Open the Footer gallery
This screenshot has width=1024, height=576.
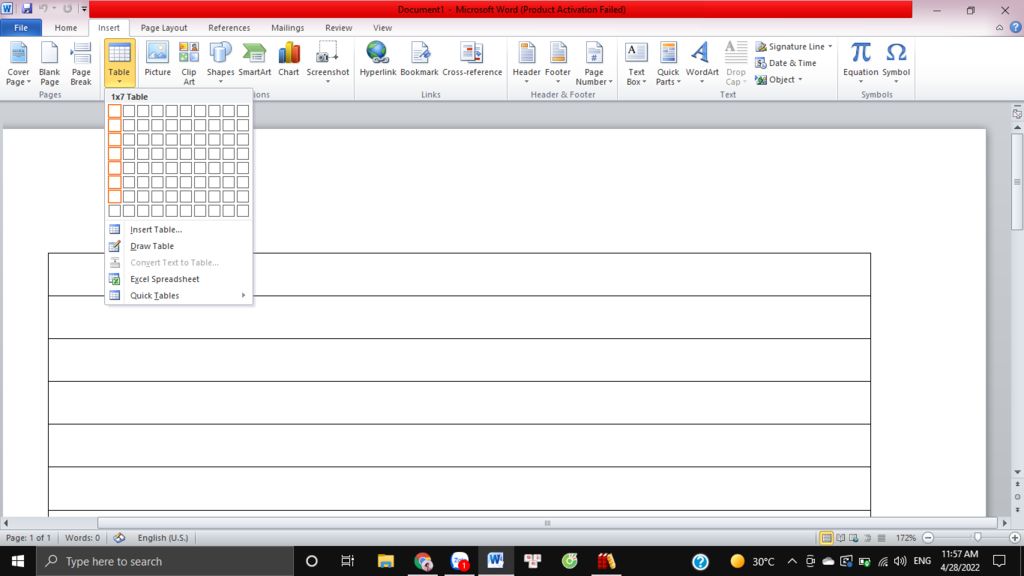click(x=558, y=63)
